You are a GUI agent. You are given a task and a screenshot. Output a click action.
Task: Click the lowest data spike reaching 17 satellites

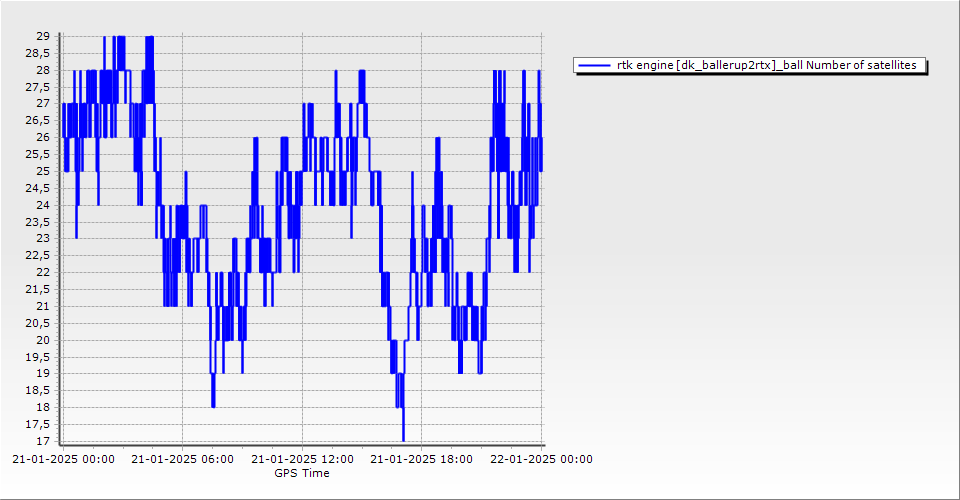coord(403,438)
